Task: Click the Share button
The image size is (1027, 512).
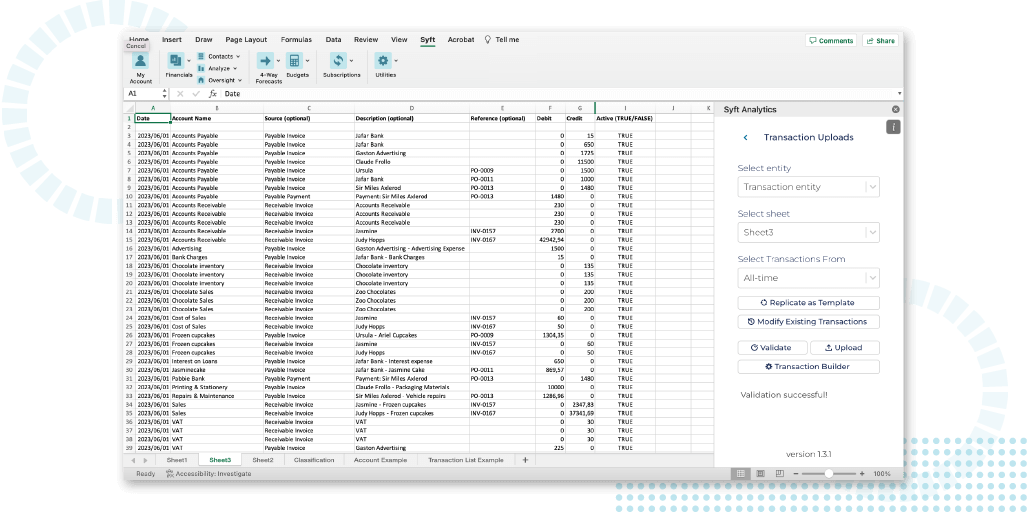Action: point(880,41)
